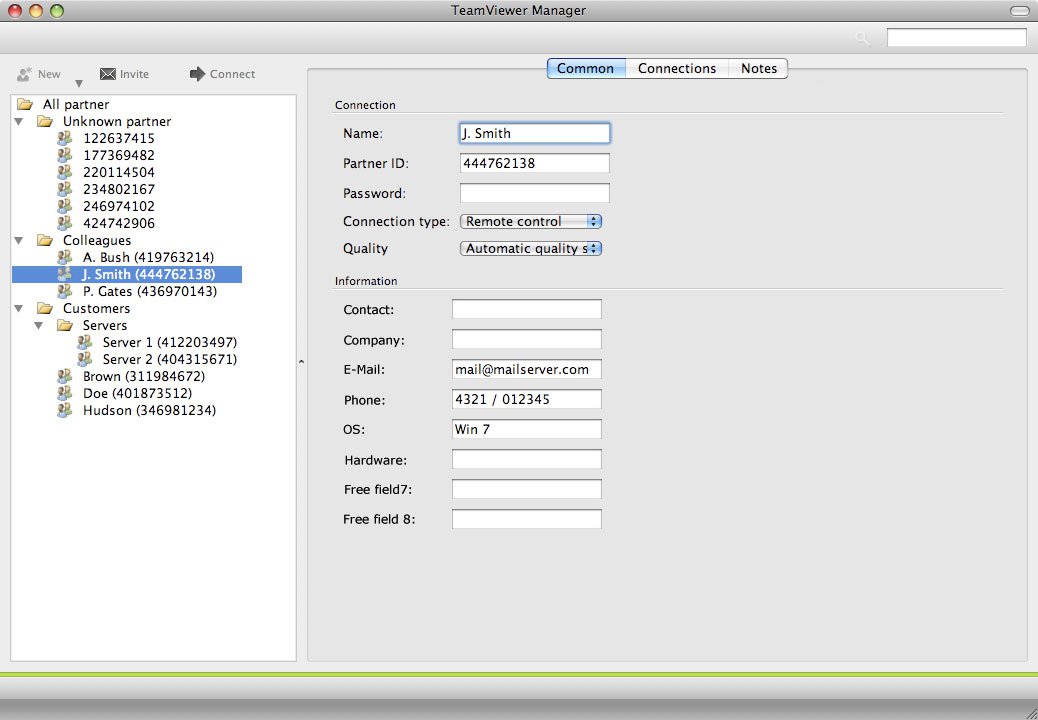Select Server 2 (404315671) text
This screenshot has width=1038, height=720.
(x=170, y=359)
